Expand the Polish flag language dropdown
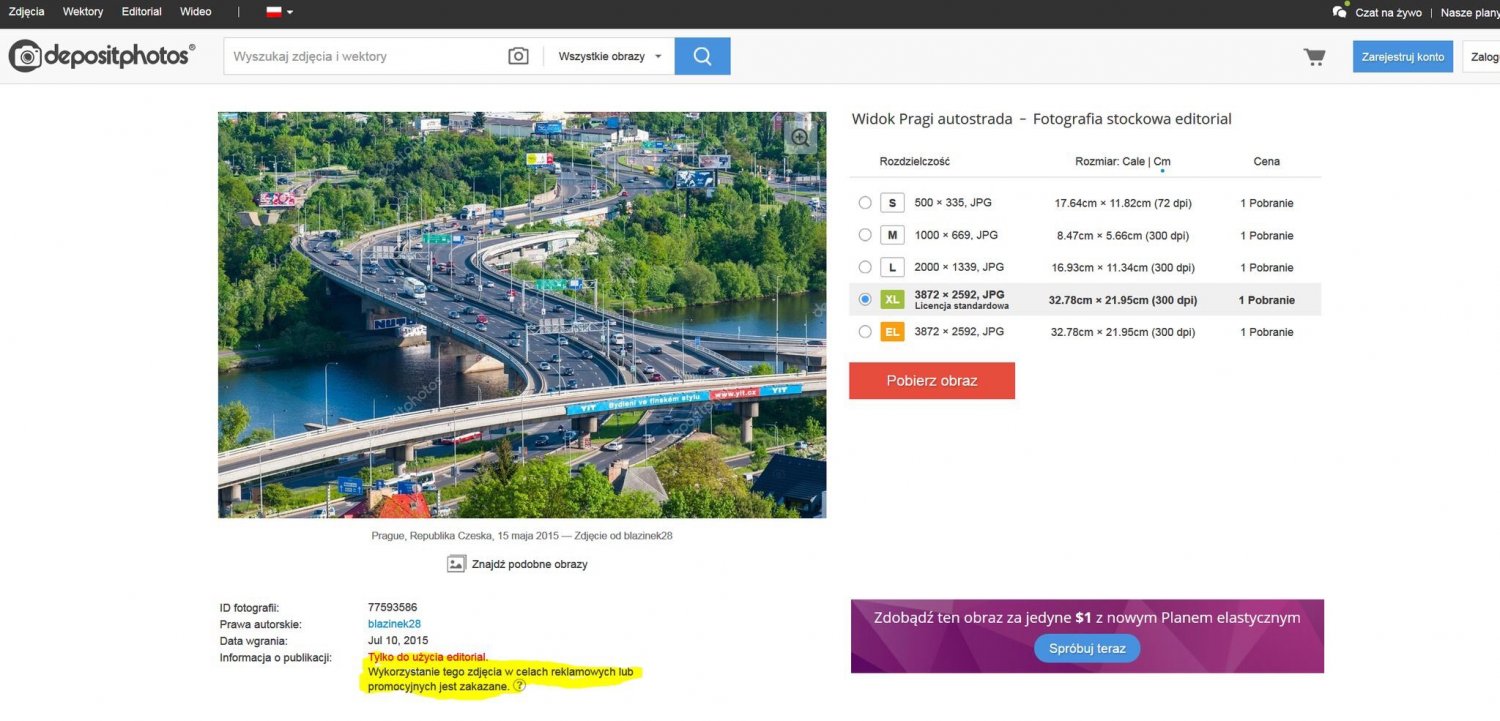1500x721 pixels. click(x=279, y=12)
